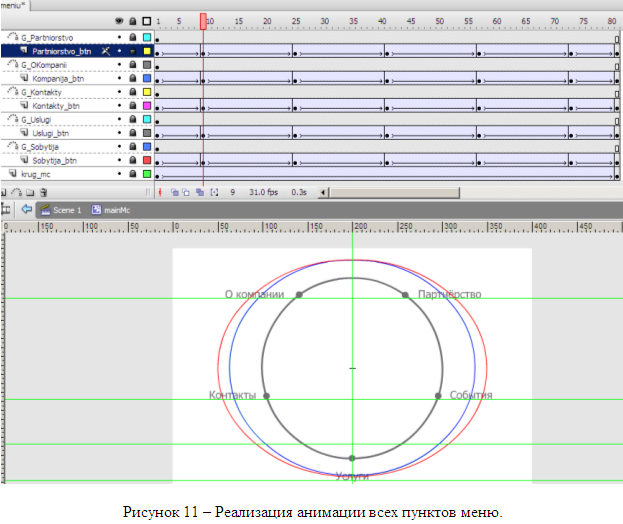
Task: Toggle Show or Hide All Layers eye icon
Action: (119, 21)
